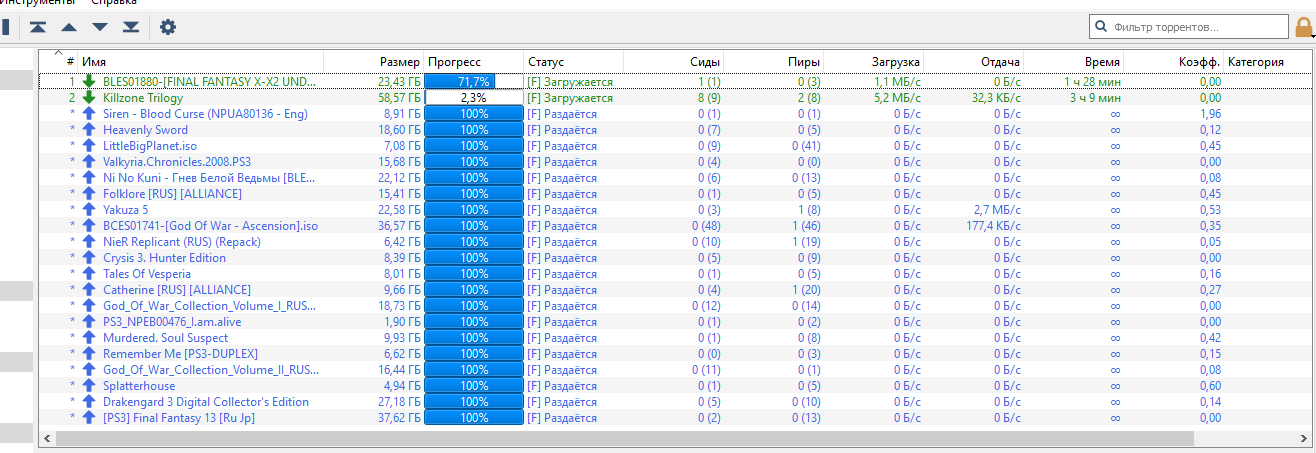
Task: Click the move up in queue arrow
Action: (69, 27)
